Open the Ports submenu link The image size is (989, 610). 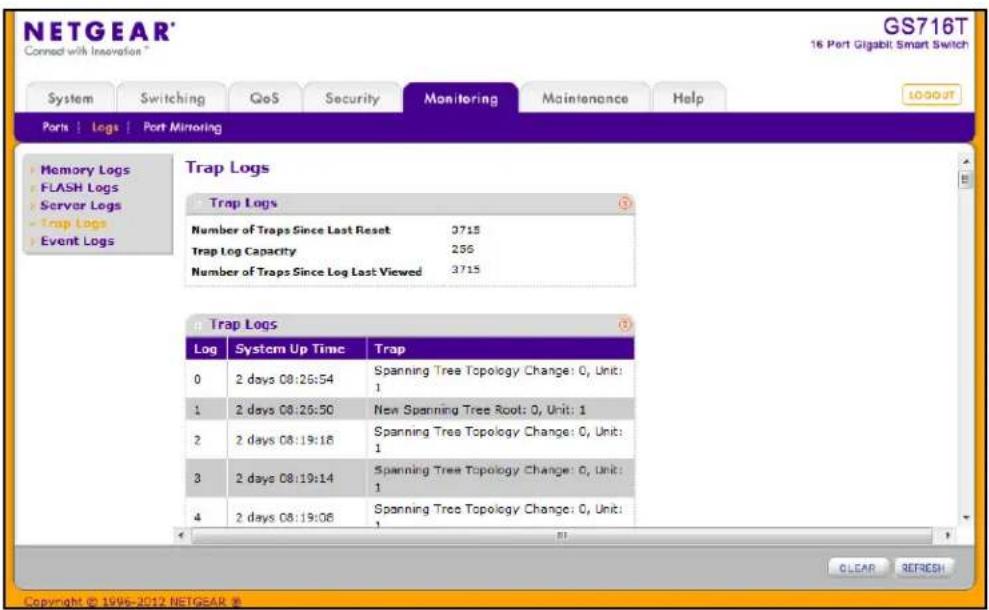pos(55,127)
